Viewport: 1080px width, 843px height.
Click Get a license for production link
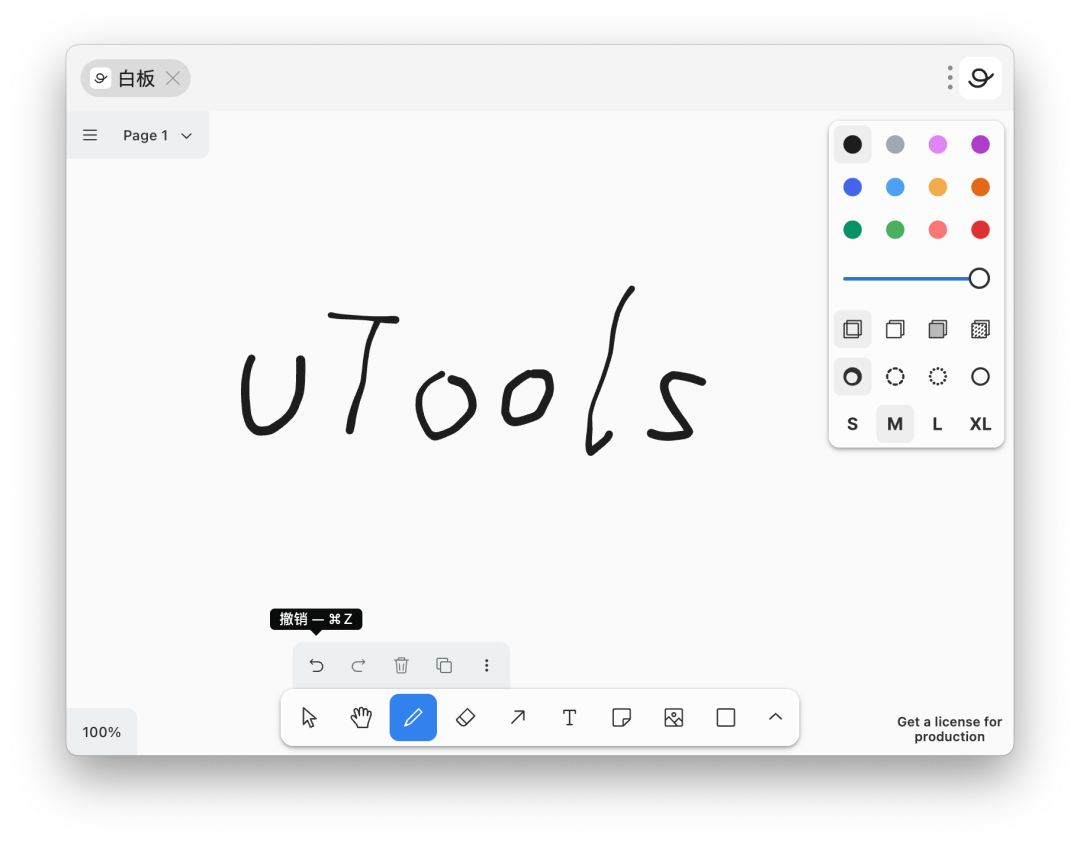tap(949, 729)
